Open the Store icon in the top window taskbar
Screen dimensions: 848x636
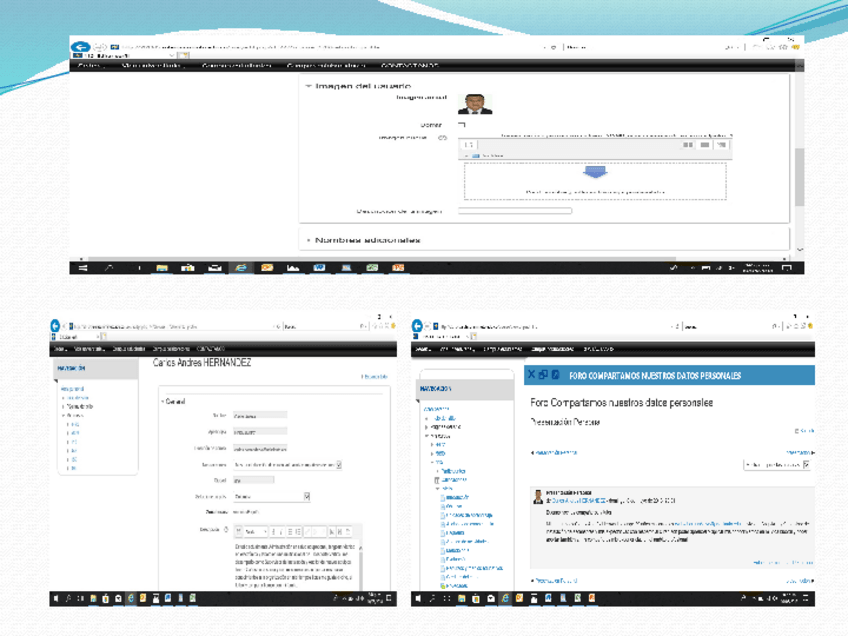tap(188, 268)
